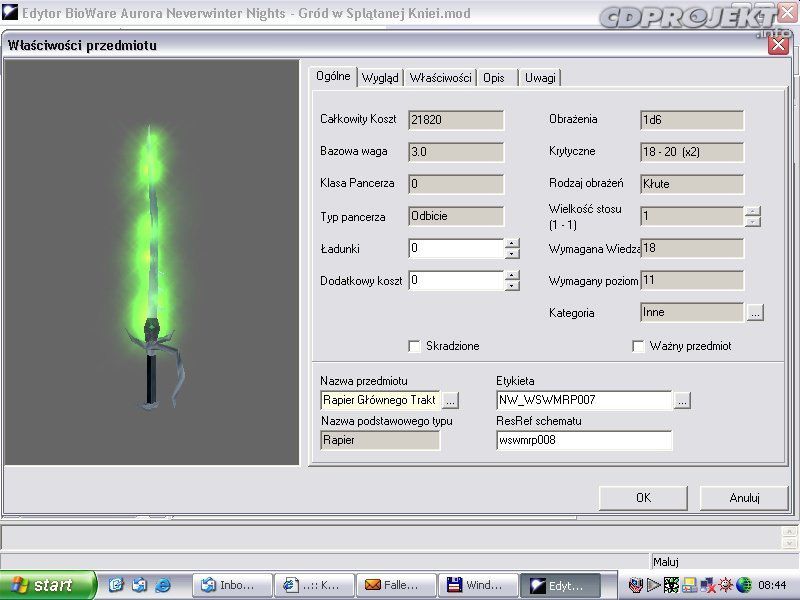Click the browse button beside Etykieta

coord(682,401)
